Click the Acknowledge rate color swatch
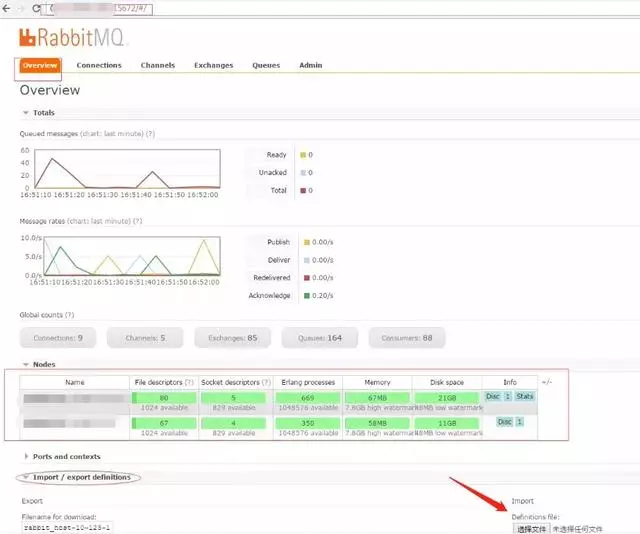 click(307, 296)
